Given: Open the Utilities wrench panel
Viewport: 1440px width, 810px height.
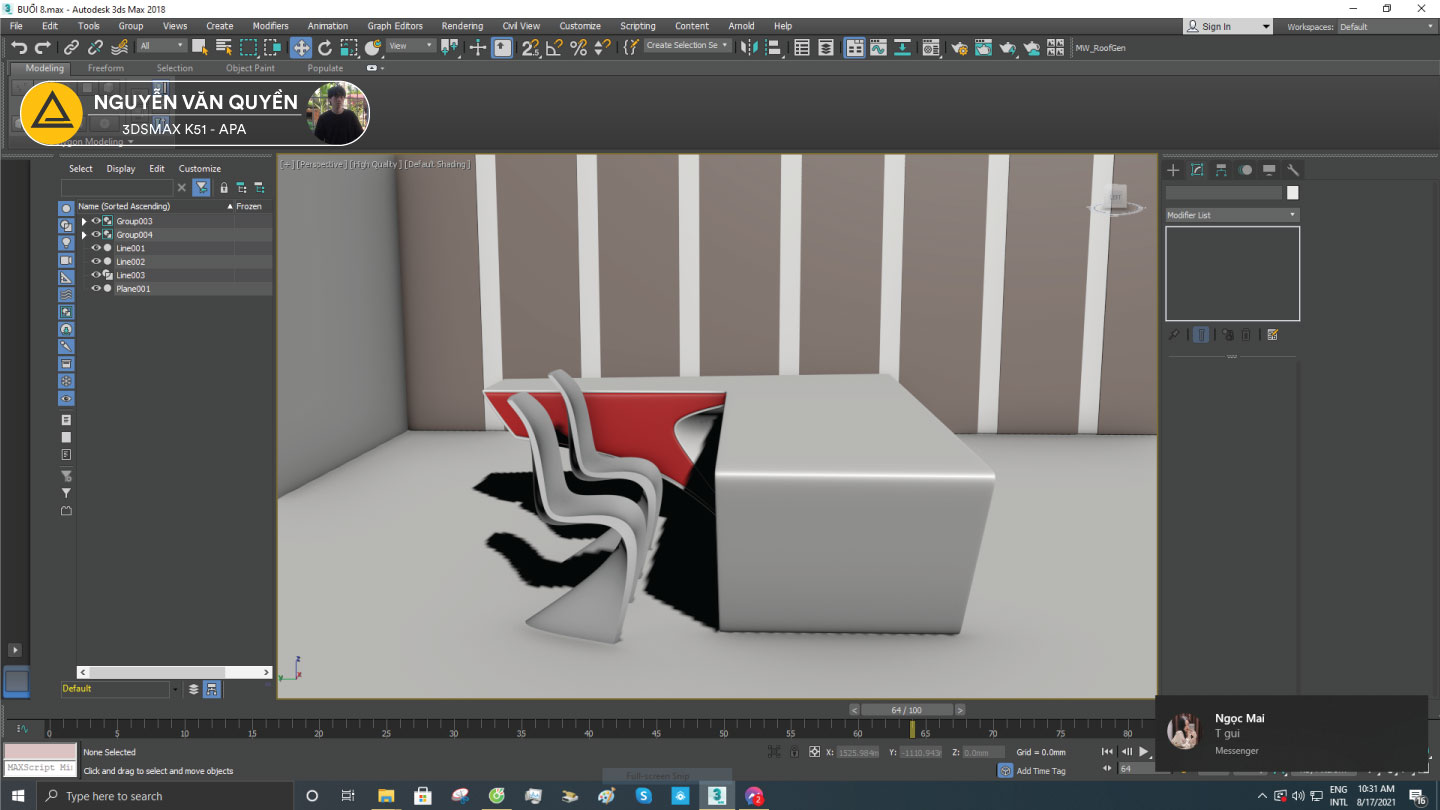Looking at the screenshot, I should 1292,170.
